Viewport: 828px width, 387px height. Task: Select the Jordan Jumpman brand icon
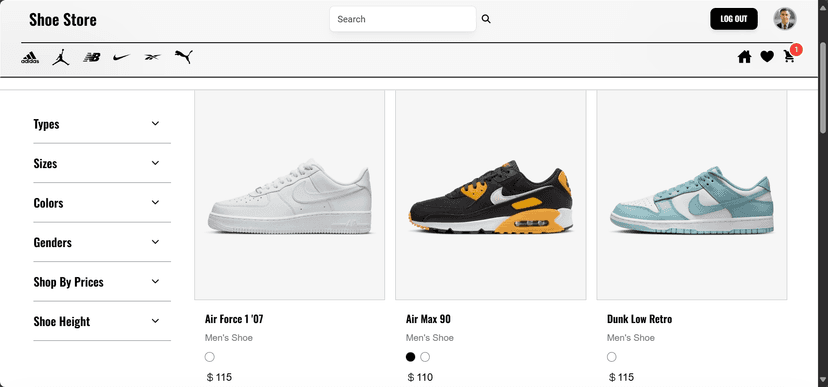point(61,57)
